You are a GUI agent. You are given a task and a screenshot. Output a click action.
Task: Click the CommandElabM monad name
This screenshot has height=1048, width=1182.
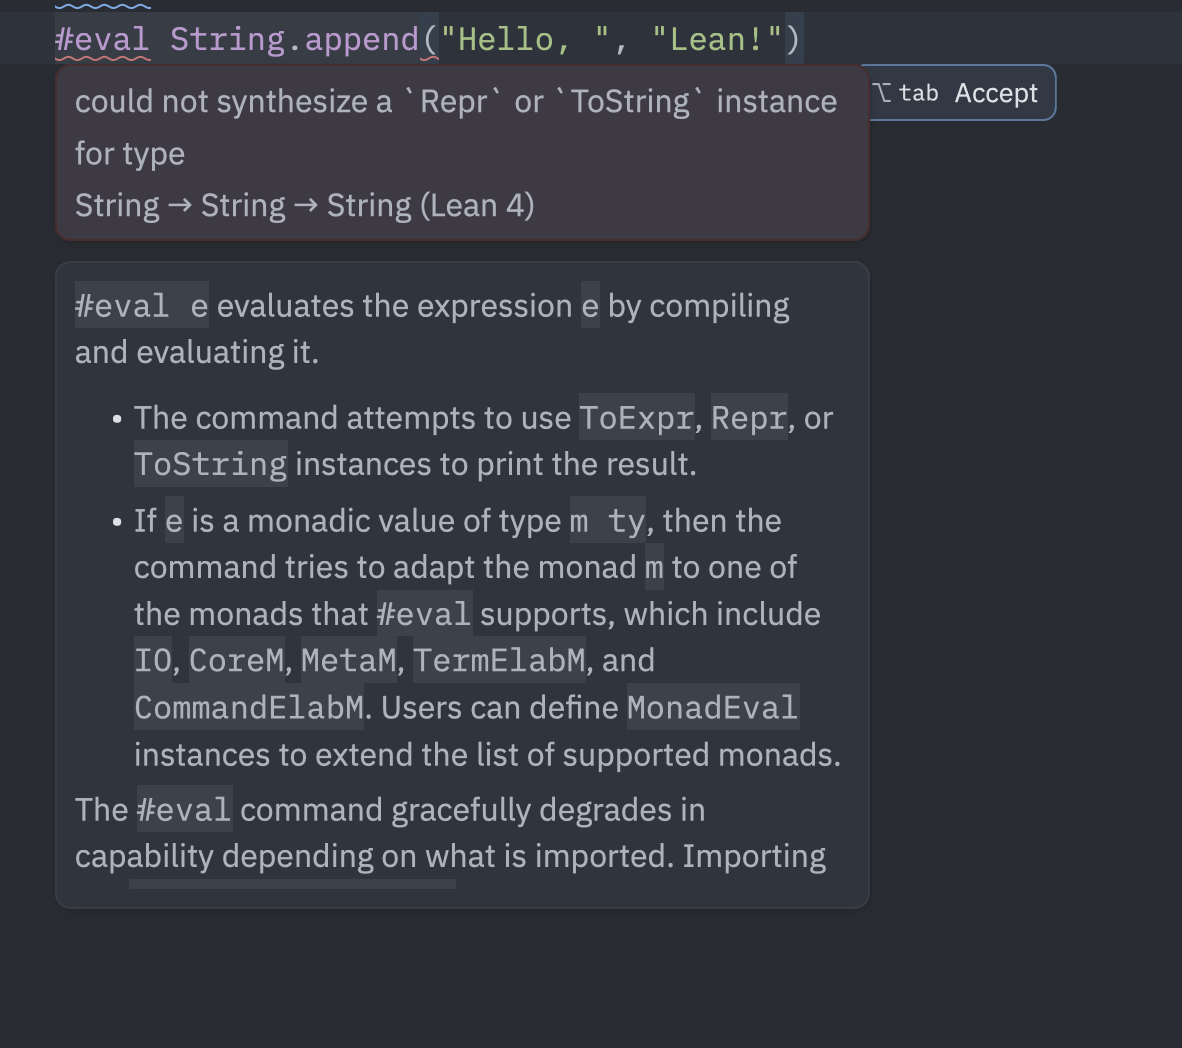[x=249, y=707]
